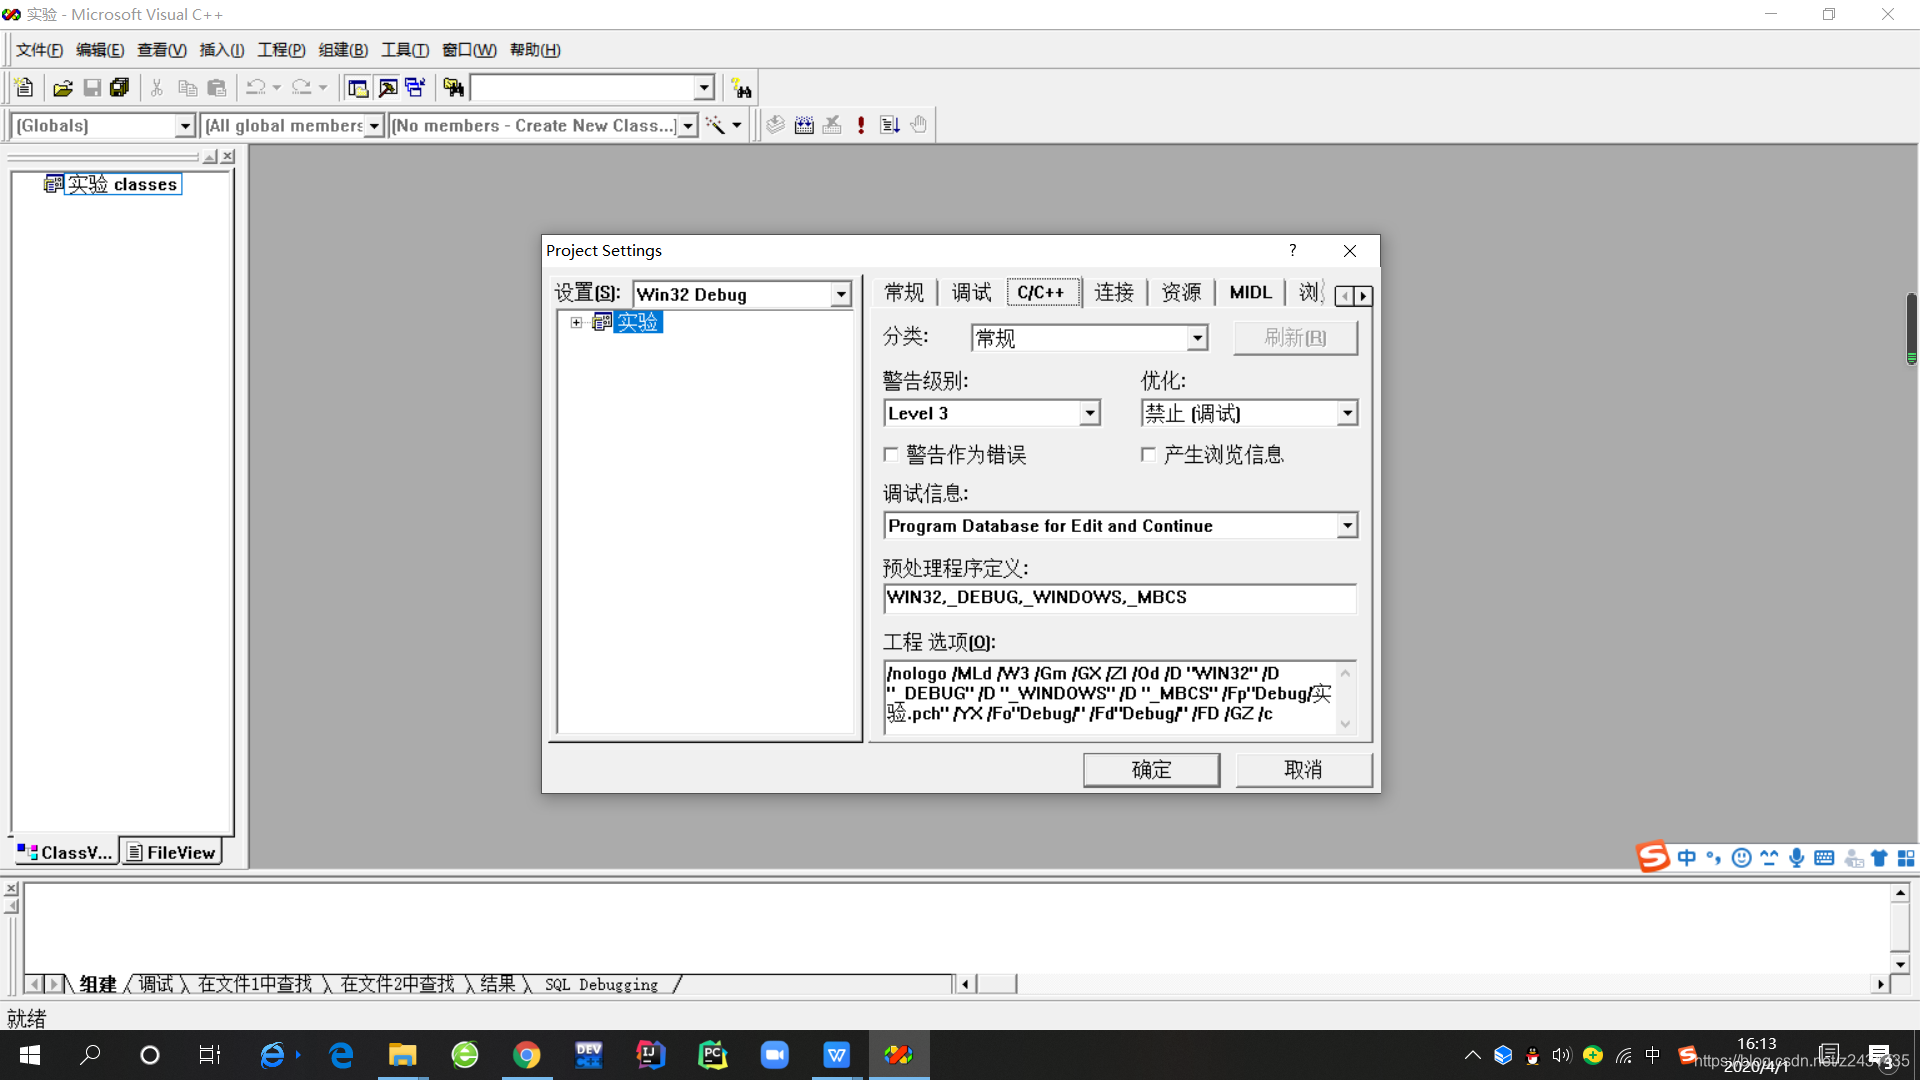Toggle the Output window icon

tap(387, 88)
